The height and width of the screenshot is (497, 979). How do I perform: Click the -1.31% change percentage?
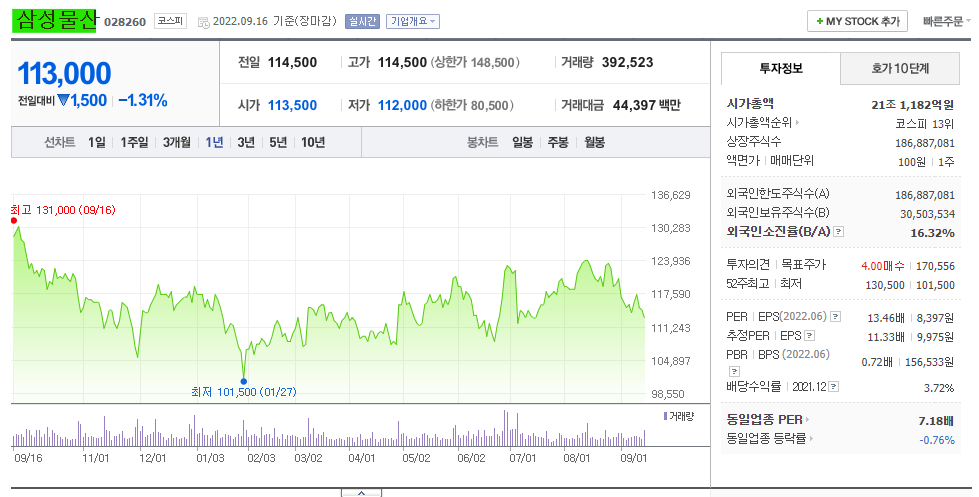[x=143, y=101]
